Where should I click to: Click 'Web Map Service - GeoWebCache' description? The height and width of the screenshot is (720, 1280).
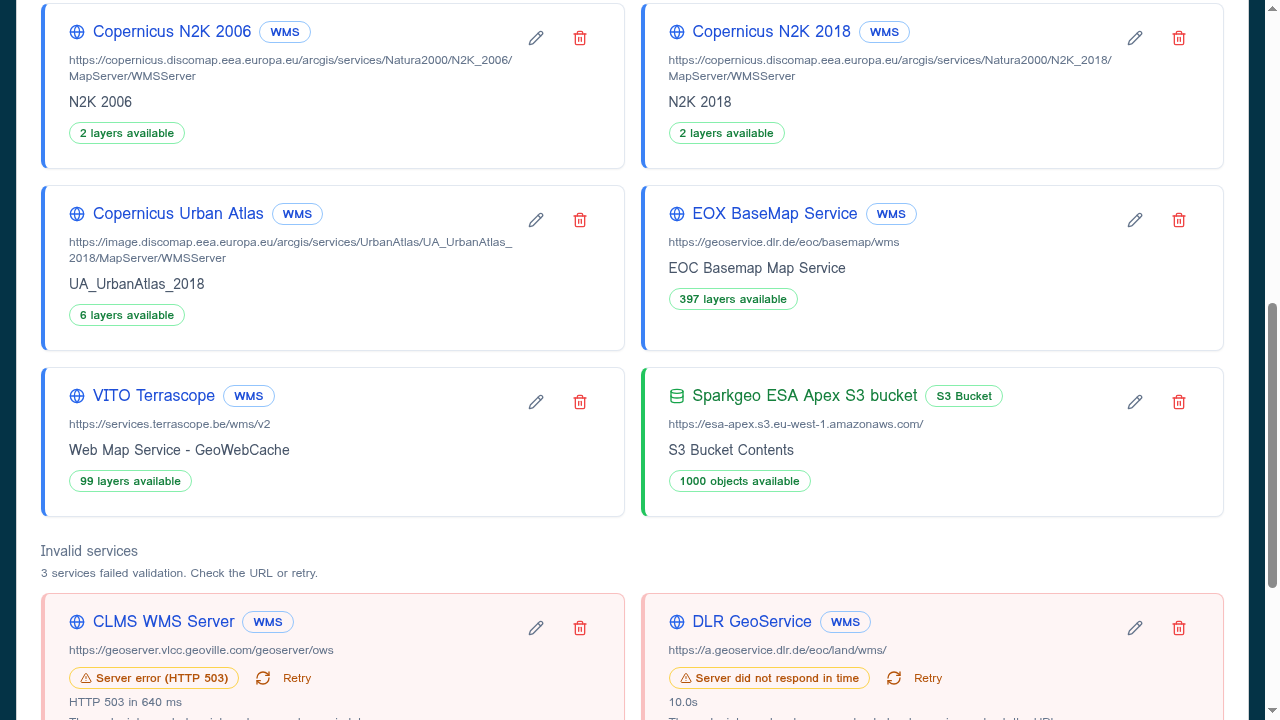click(179, 450)
